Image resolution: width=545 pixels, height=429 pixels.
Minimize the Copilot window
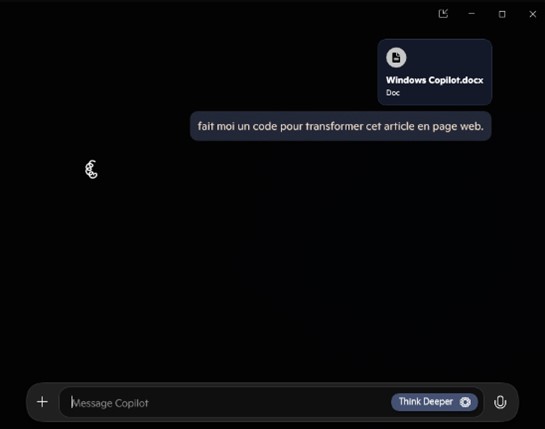[x=472, y=14]
